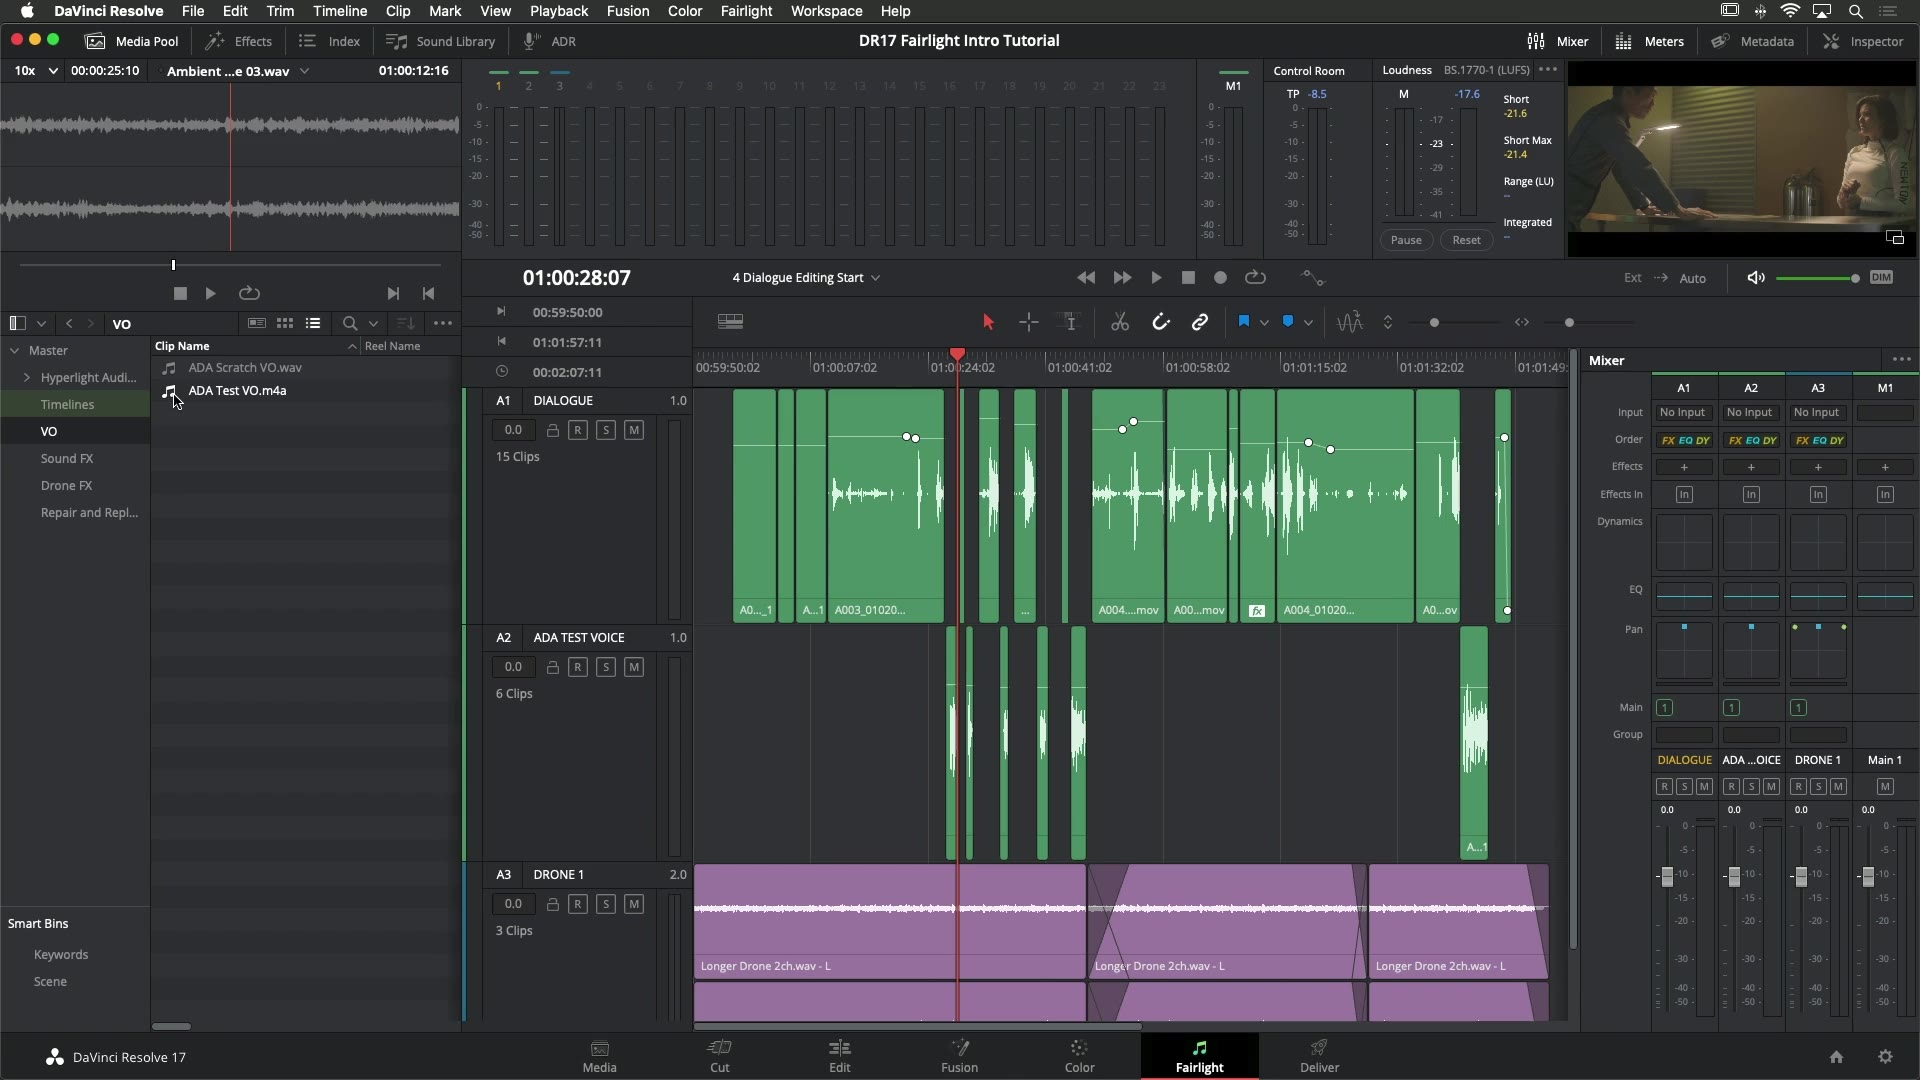Toggle the snapping magnet icon
1920x1080 pixels.
click(x=1160, y=322)
